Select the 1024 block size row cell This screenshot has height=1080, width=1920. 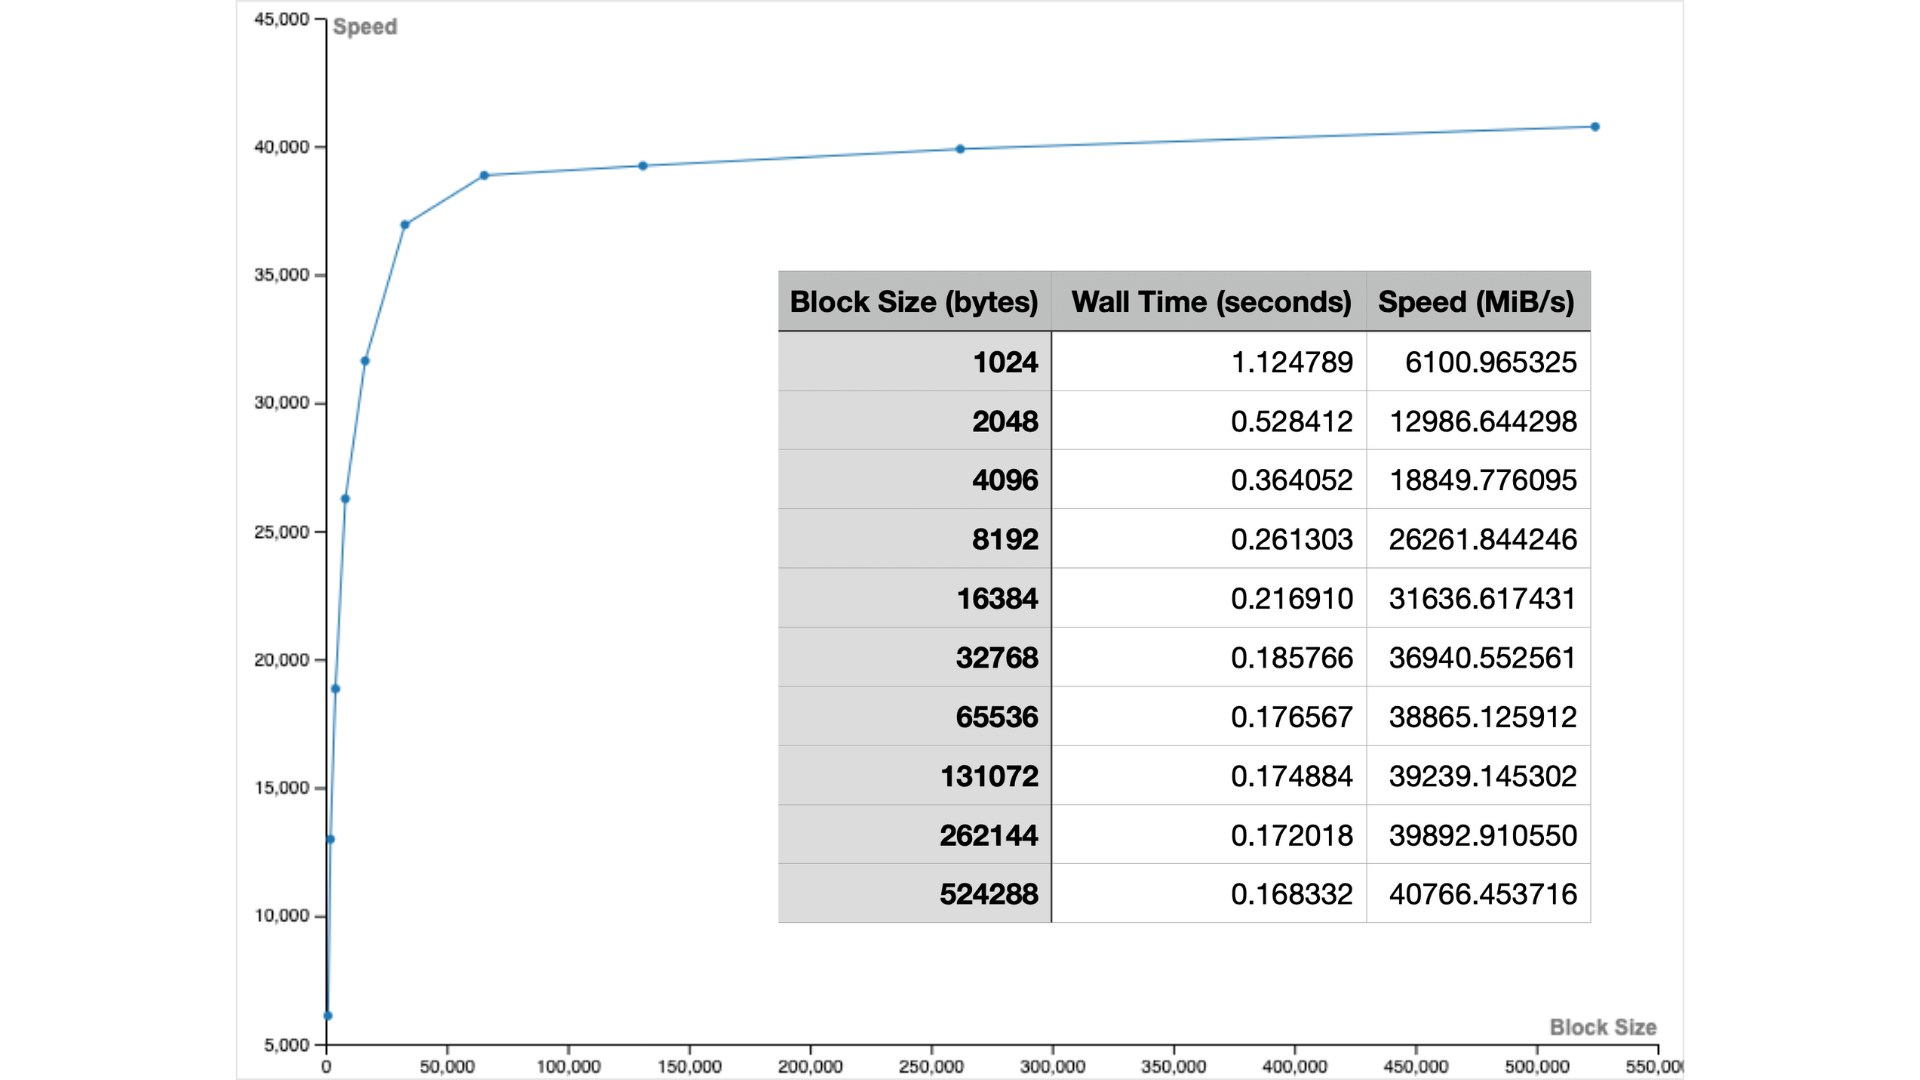1005,362
